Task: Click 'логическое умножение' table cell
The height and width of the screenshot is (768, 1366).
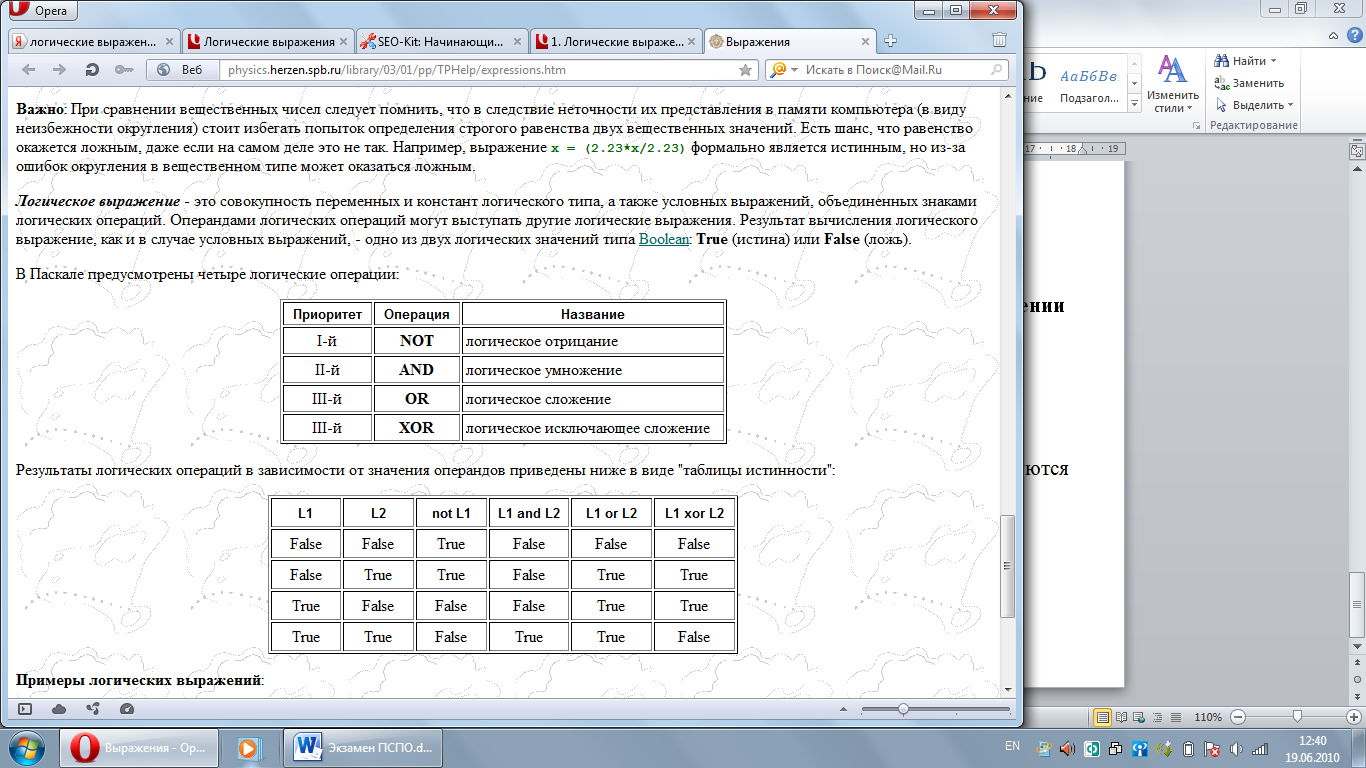Action: point(592,370)
